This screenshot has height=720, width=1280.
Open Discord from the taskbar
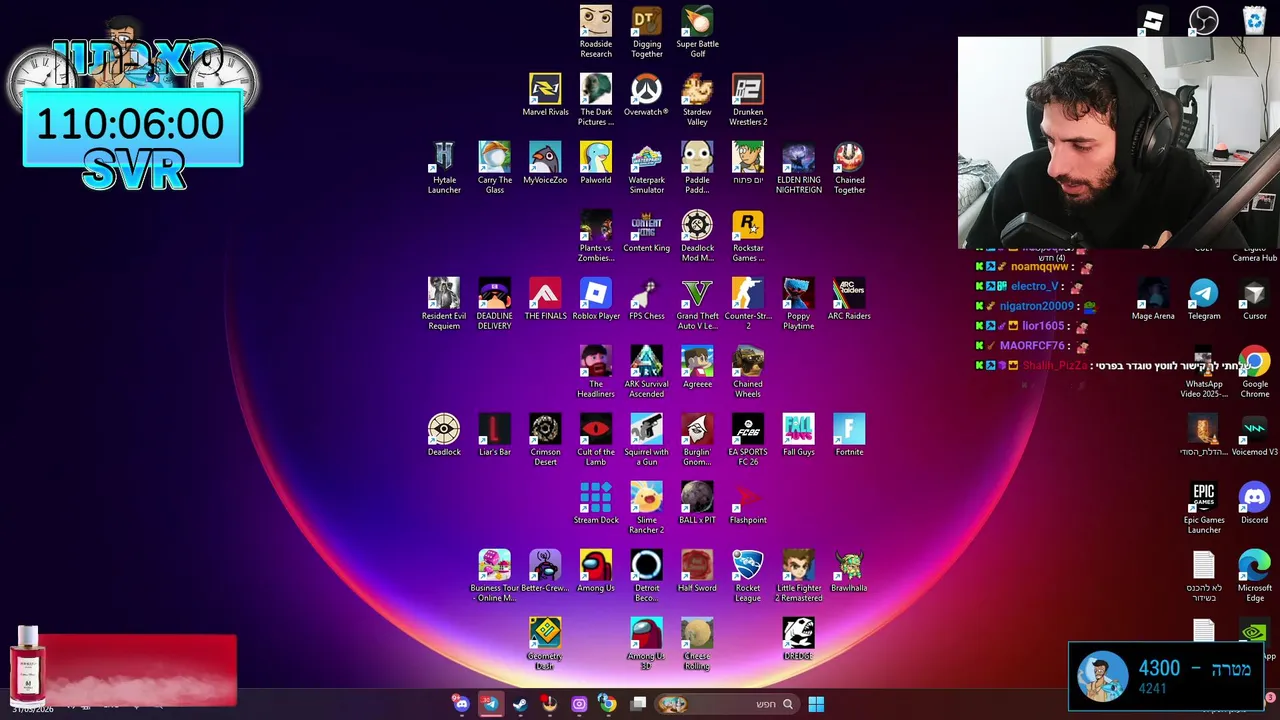pos(461,704)
